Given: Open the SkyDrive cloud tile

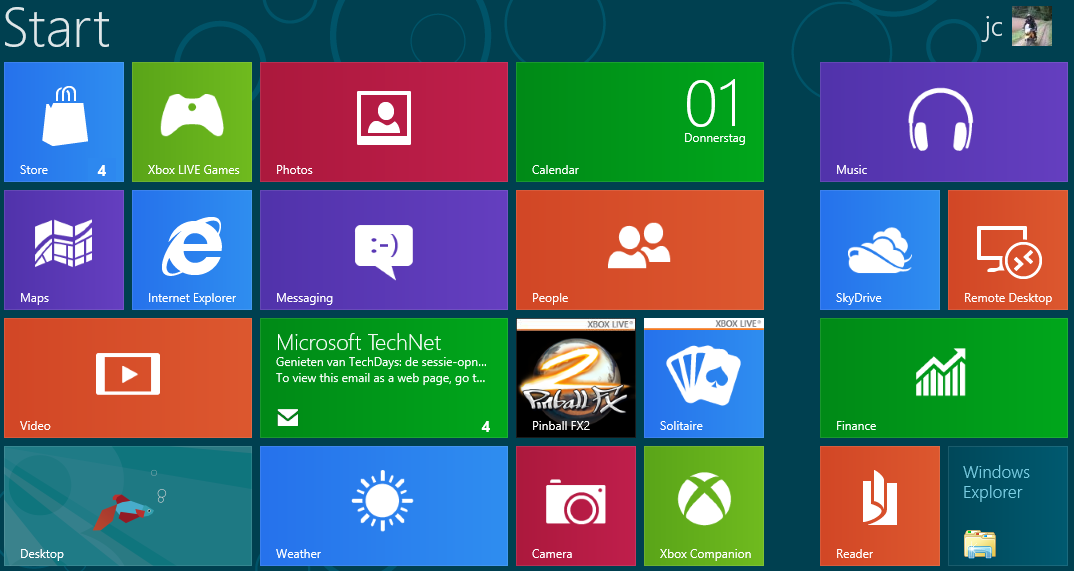Looking at the screenshot, I should pos(880,250).
